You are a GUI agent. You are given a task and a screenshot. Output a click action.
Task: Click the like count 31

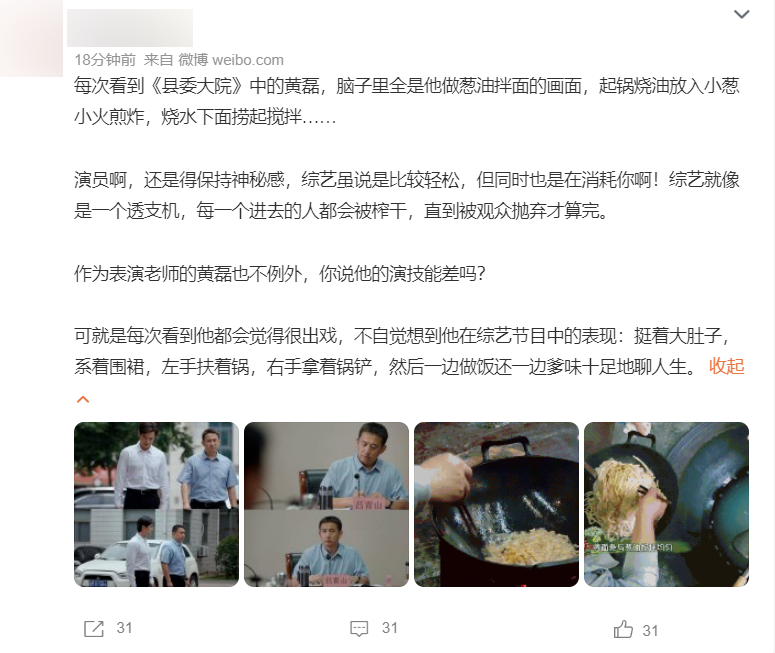650,631
